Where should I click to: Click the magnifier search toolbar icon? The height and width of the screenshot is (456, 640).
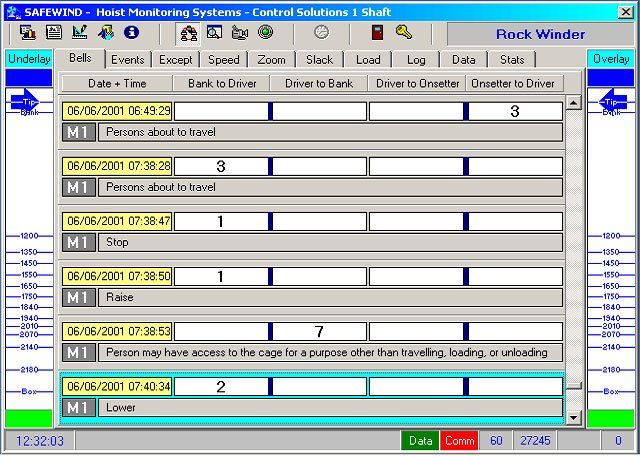(214, 33)
